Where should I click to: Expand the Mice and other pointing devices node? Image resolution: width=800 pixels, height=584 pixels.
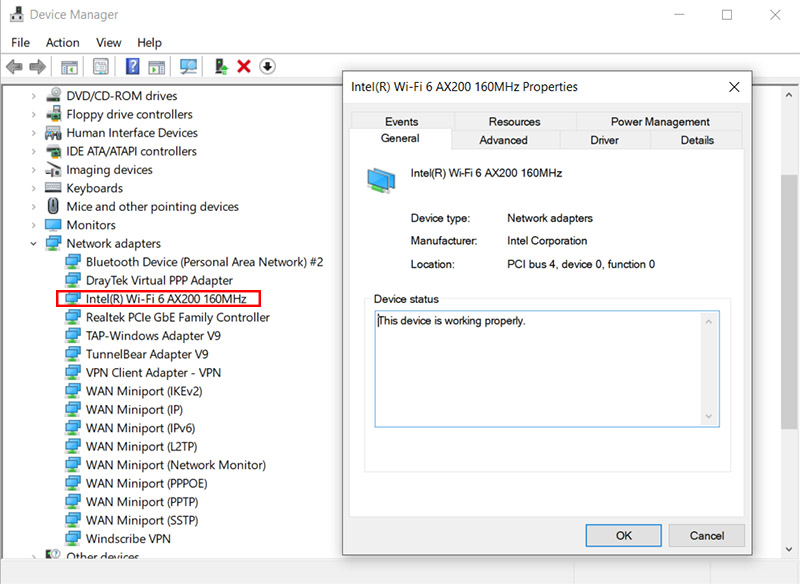coord(34,207)
